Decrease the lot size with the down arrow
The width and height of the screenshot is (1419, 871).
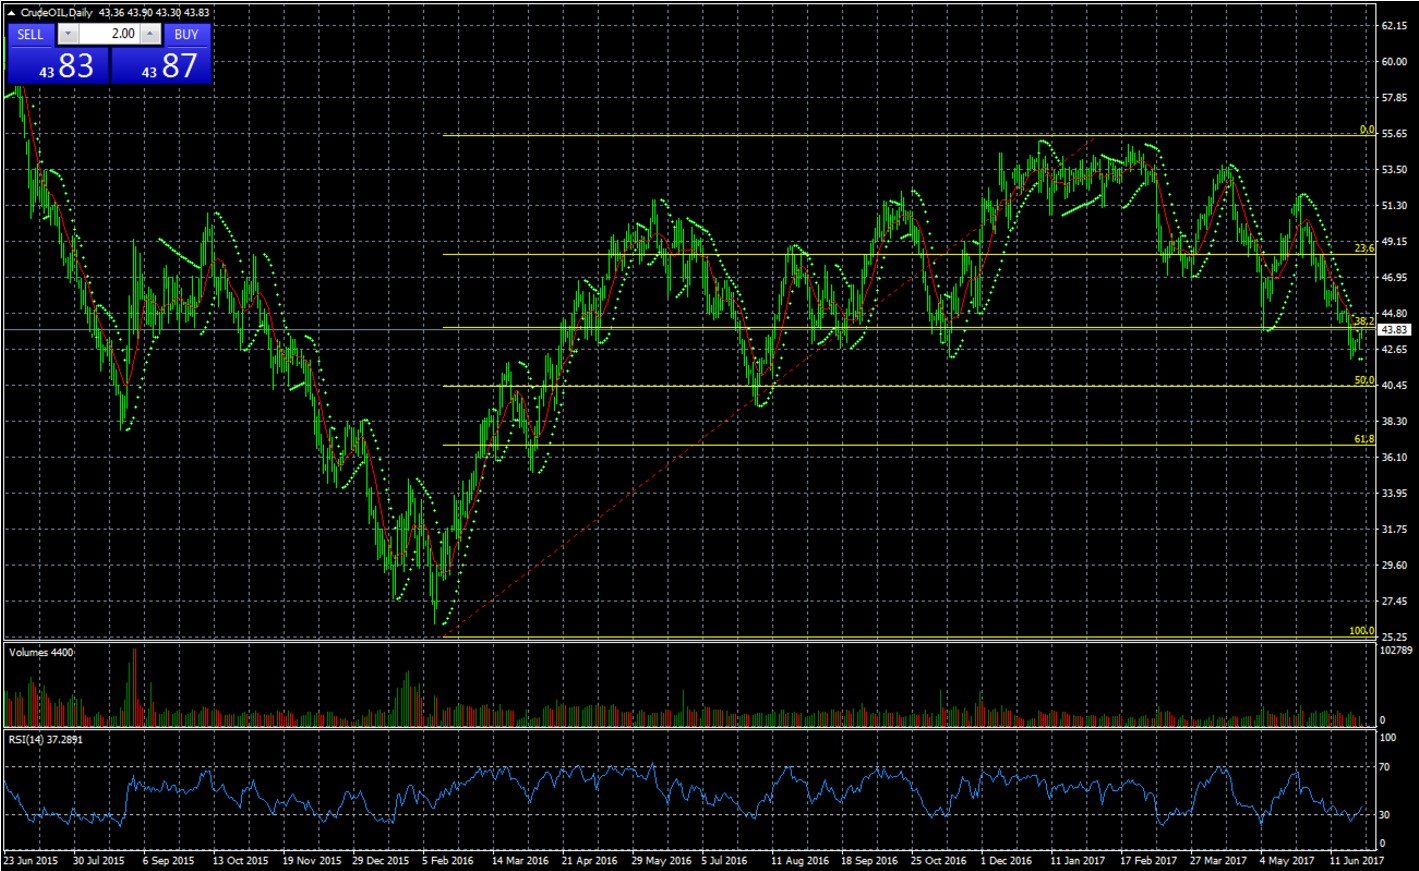click(x=66, y=32)
